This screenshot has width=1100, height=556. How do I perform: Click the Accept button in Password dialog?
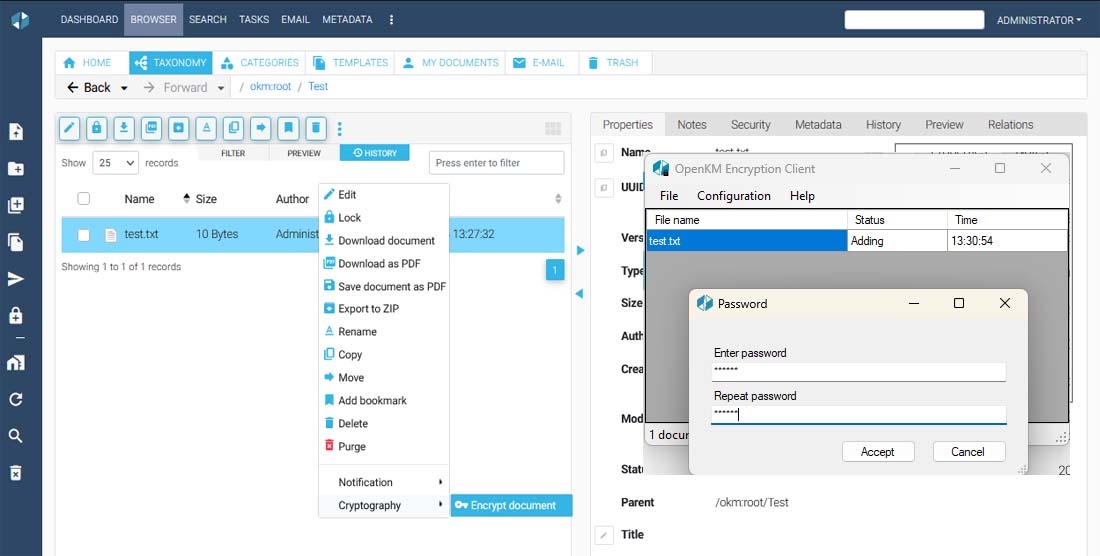click(878, 452)
